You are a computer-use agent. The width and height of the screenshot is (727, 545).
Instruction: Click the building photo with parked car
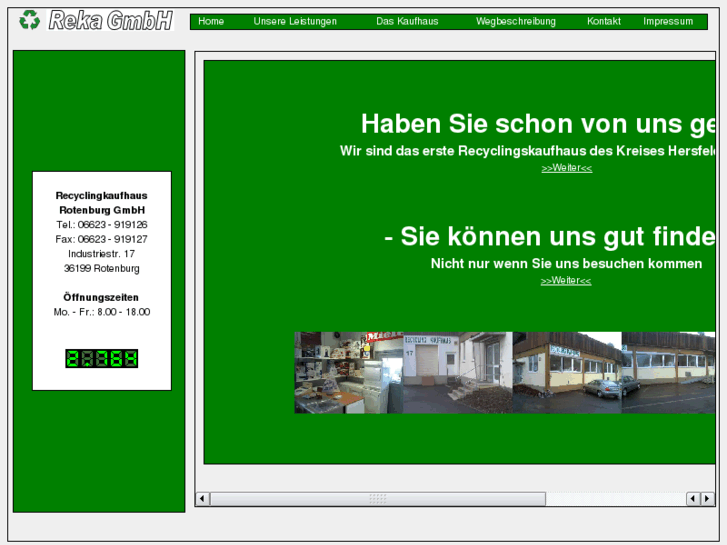tap(566, 373)
